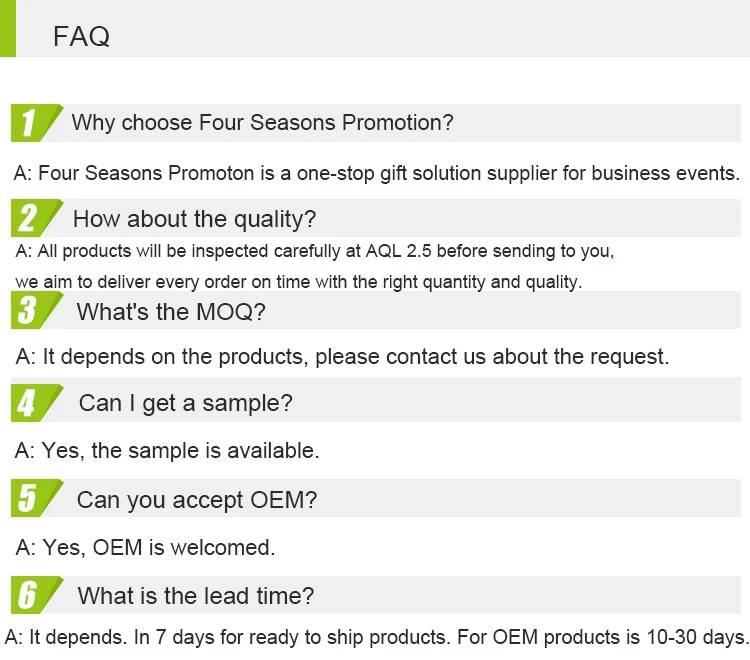Click "Yes, the sample is available" answer
750x660 pixels.
pyautogui.click(x=167, y=451)
